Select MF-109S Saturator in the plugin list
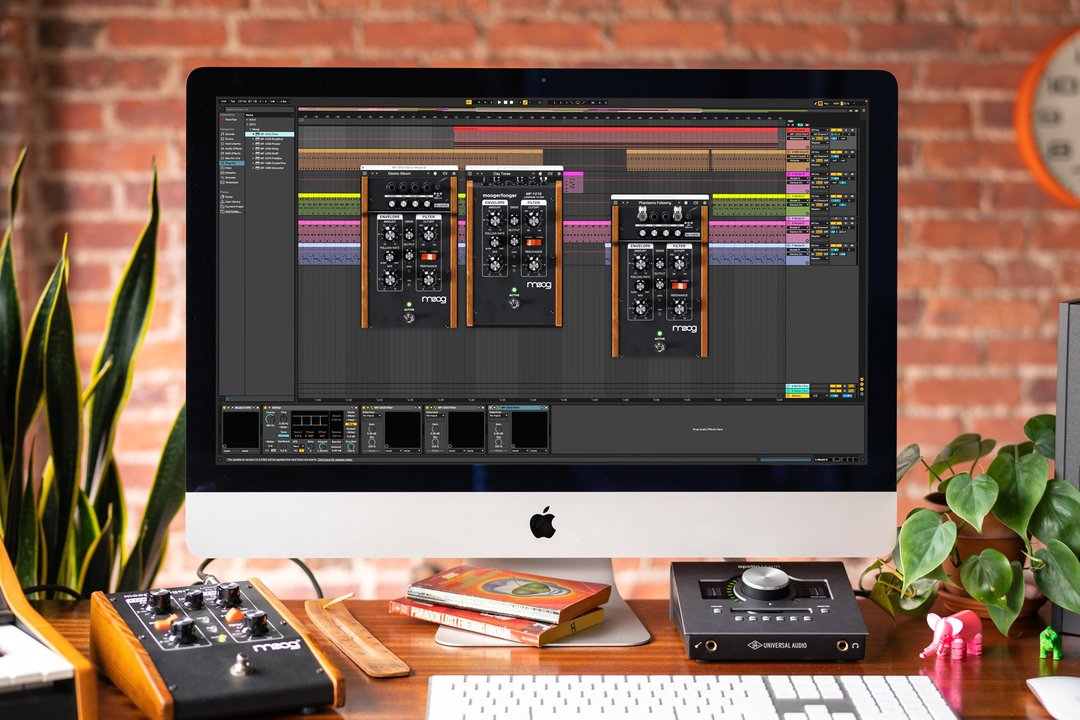1080x720 pixels. [270, 167]
